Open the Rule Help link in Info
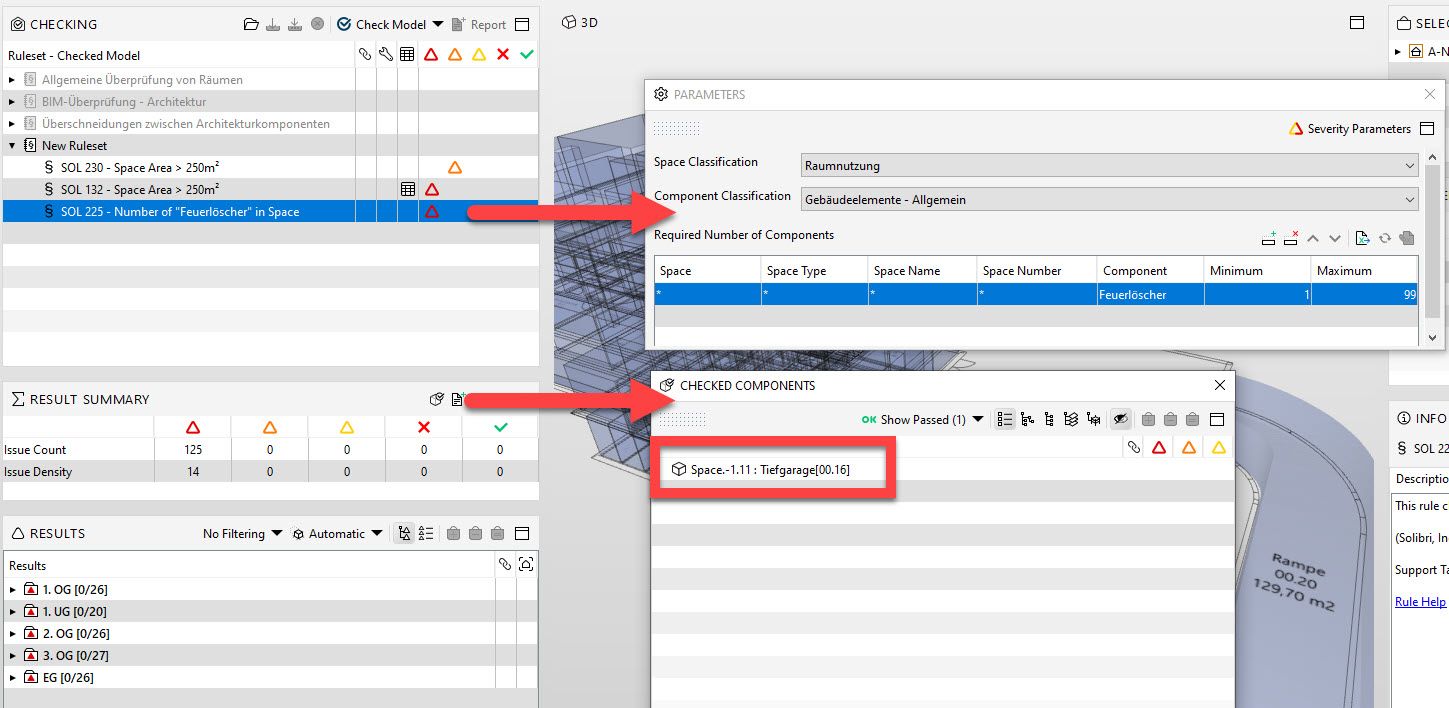 [x=1420, y=601]
